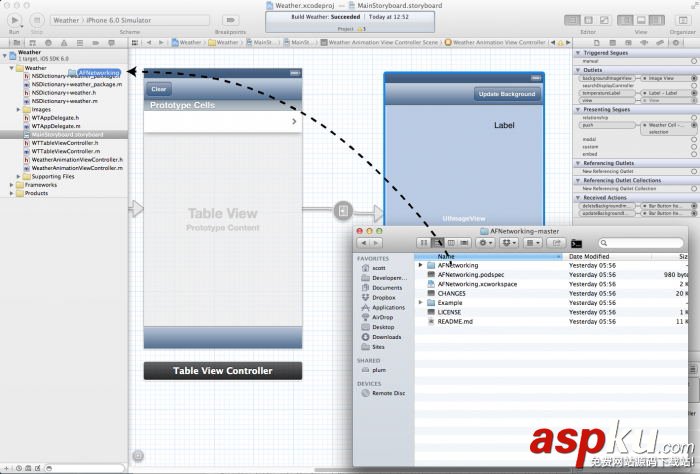
Task: Open the Quick Help inspector tab
Action: 612,43
